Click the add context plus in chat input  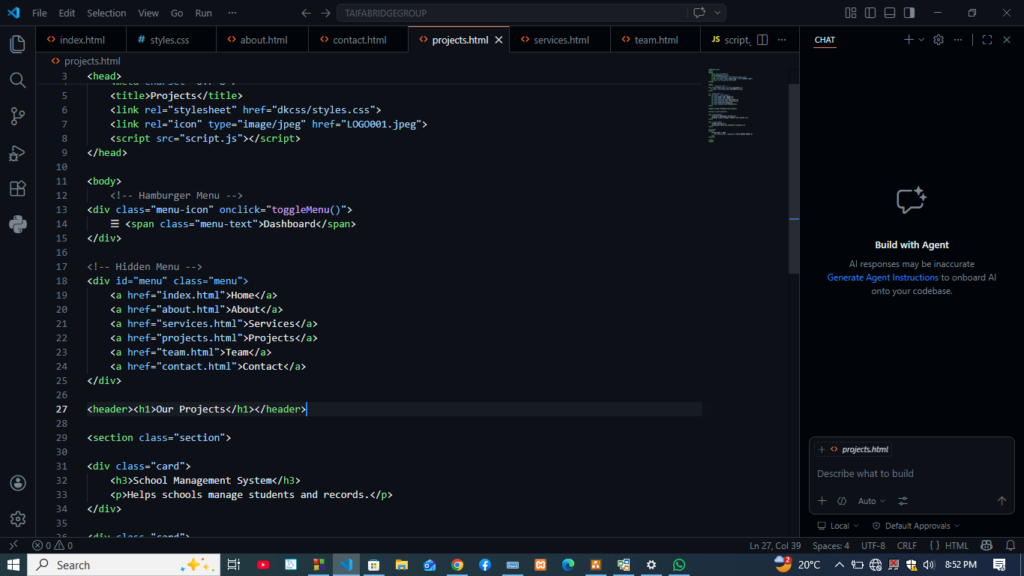pyautogui.click(x=822, y=501)
